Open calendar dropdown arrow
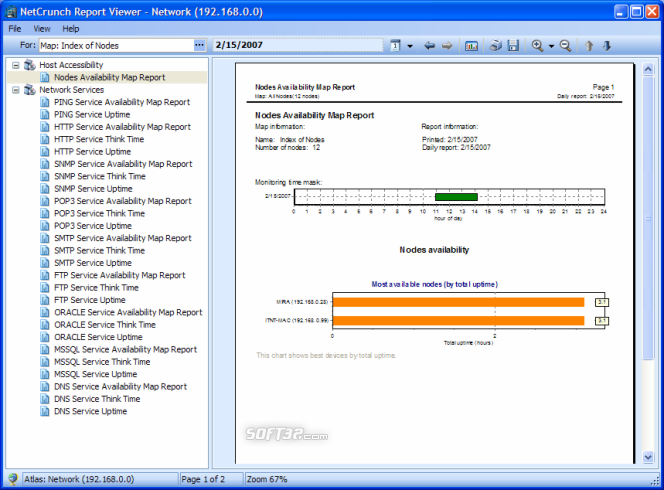The width and height of the screenshot is (664, 490). (x=410, y=46)
